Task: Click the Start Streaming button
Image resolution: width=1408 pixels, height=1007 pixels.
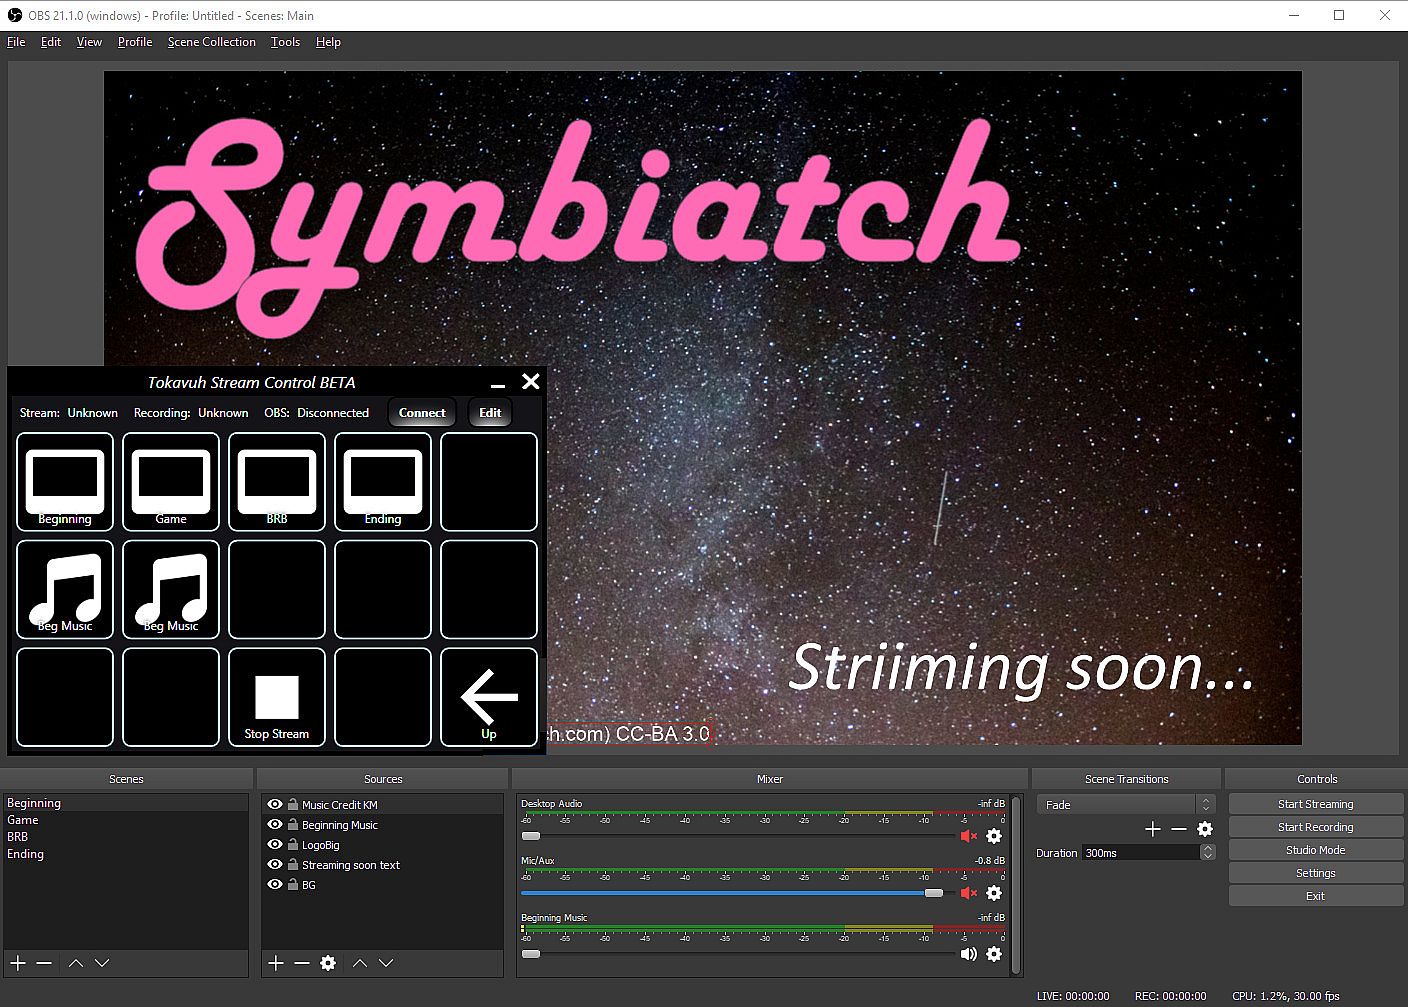Action: click(x=1315, y=804)
